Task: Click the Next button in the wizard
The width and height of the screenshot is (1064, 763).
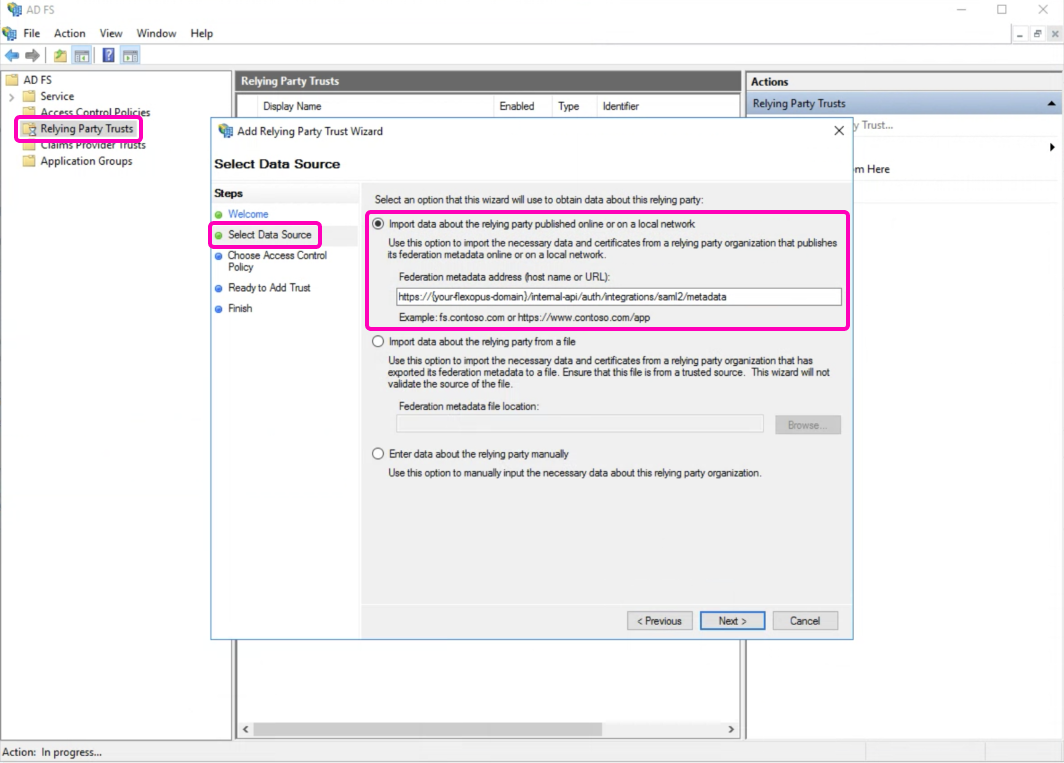Action: [x=732, y=621]
